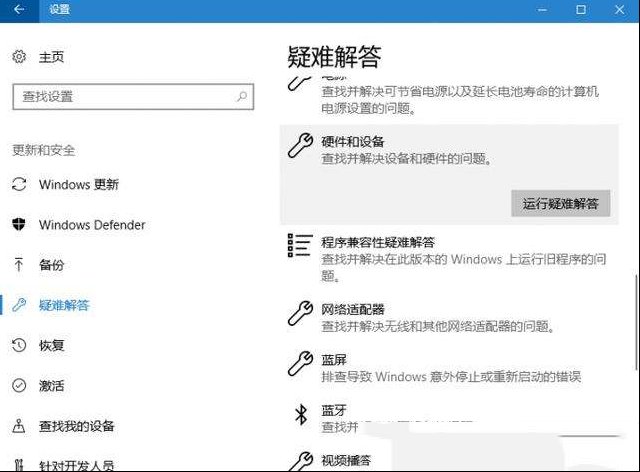Select the 视频播放 troubleshooter title

(346, 461)
